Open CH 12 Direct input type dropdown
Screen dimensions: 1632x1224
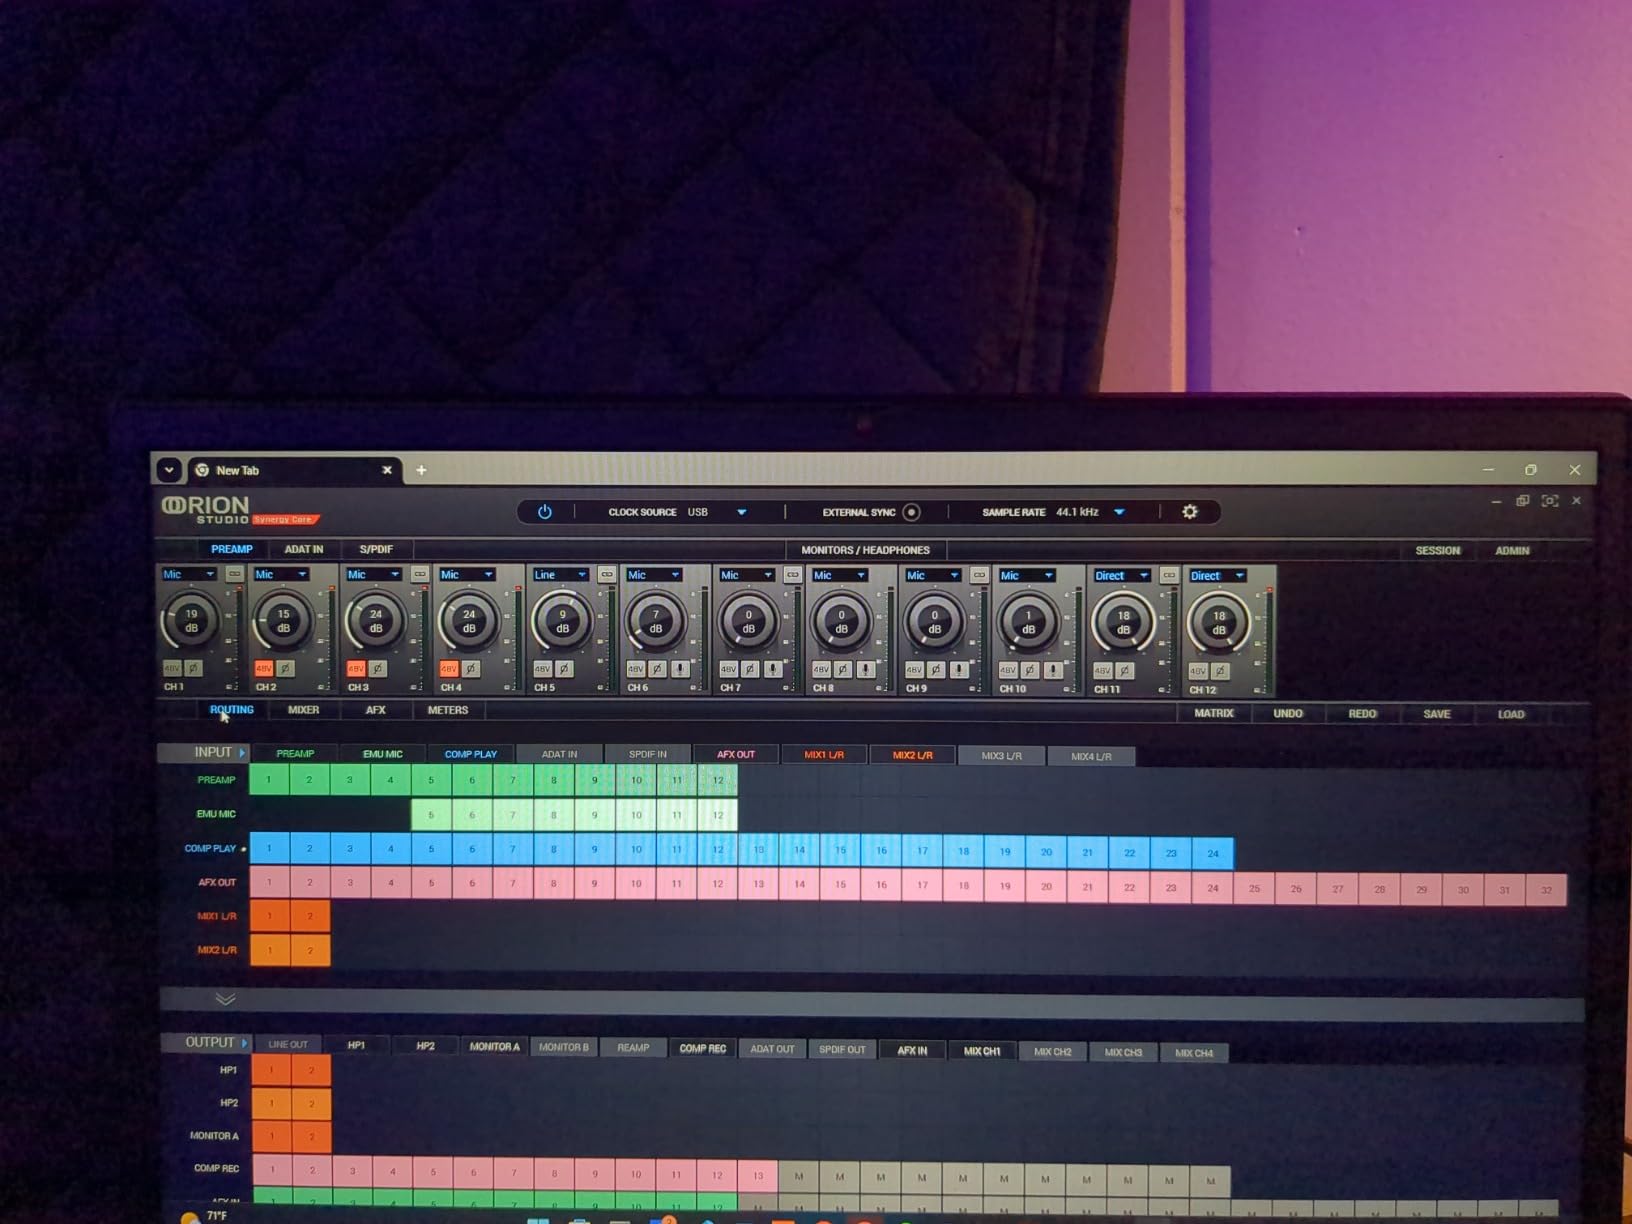coord(1217,576)
